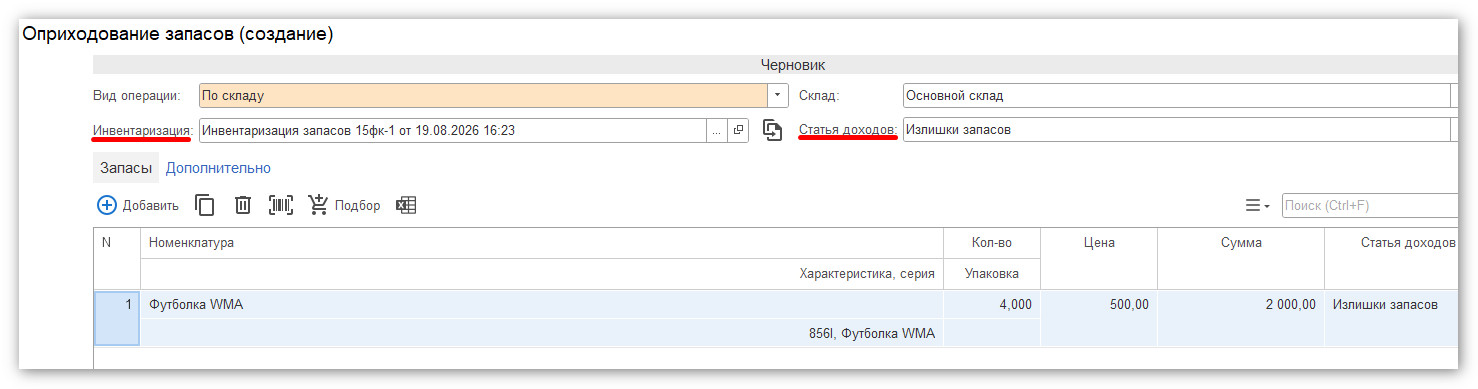The width and height of the screenshot is (1478, 389).
Task: Click the Вид операции field По складу
Action: pos(483,96)
